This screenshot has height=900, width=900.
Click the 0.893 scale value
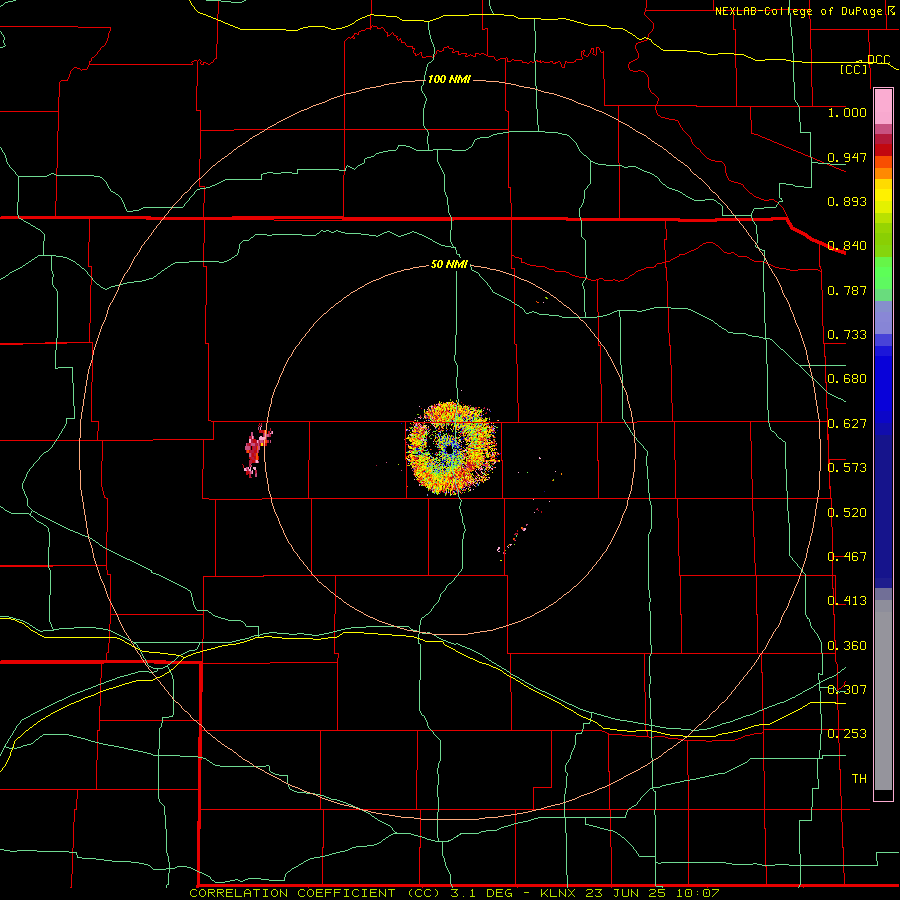847,201
